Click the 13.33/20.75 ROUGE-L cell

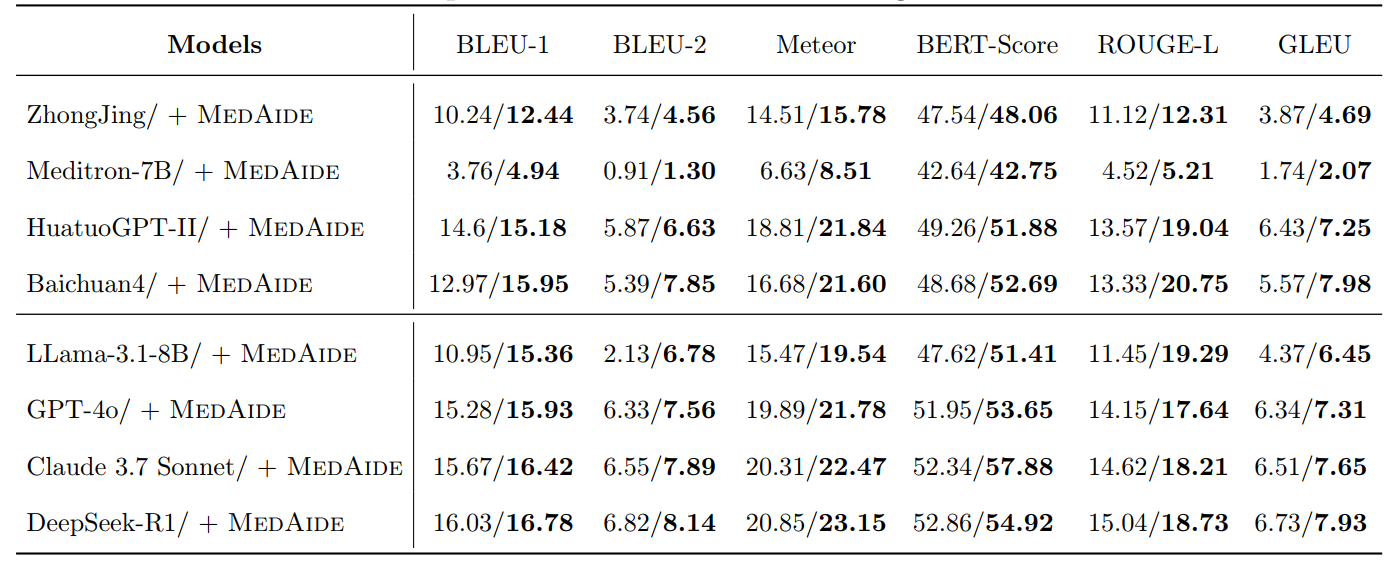coord(1158,284)
